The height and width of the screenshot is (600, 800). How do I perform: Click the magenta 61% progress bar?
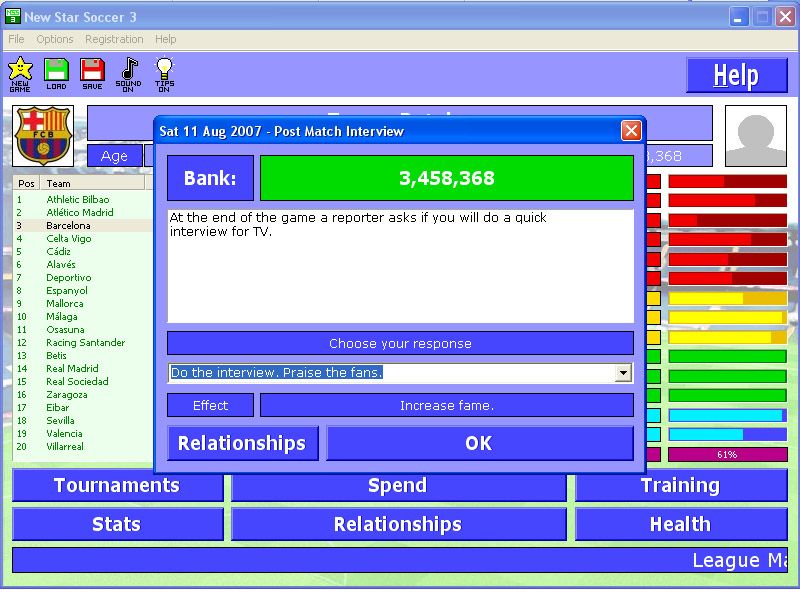[727, 454]
